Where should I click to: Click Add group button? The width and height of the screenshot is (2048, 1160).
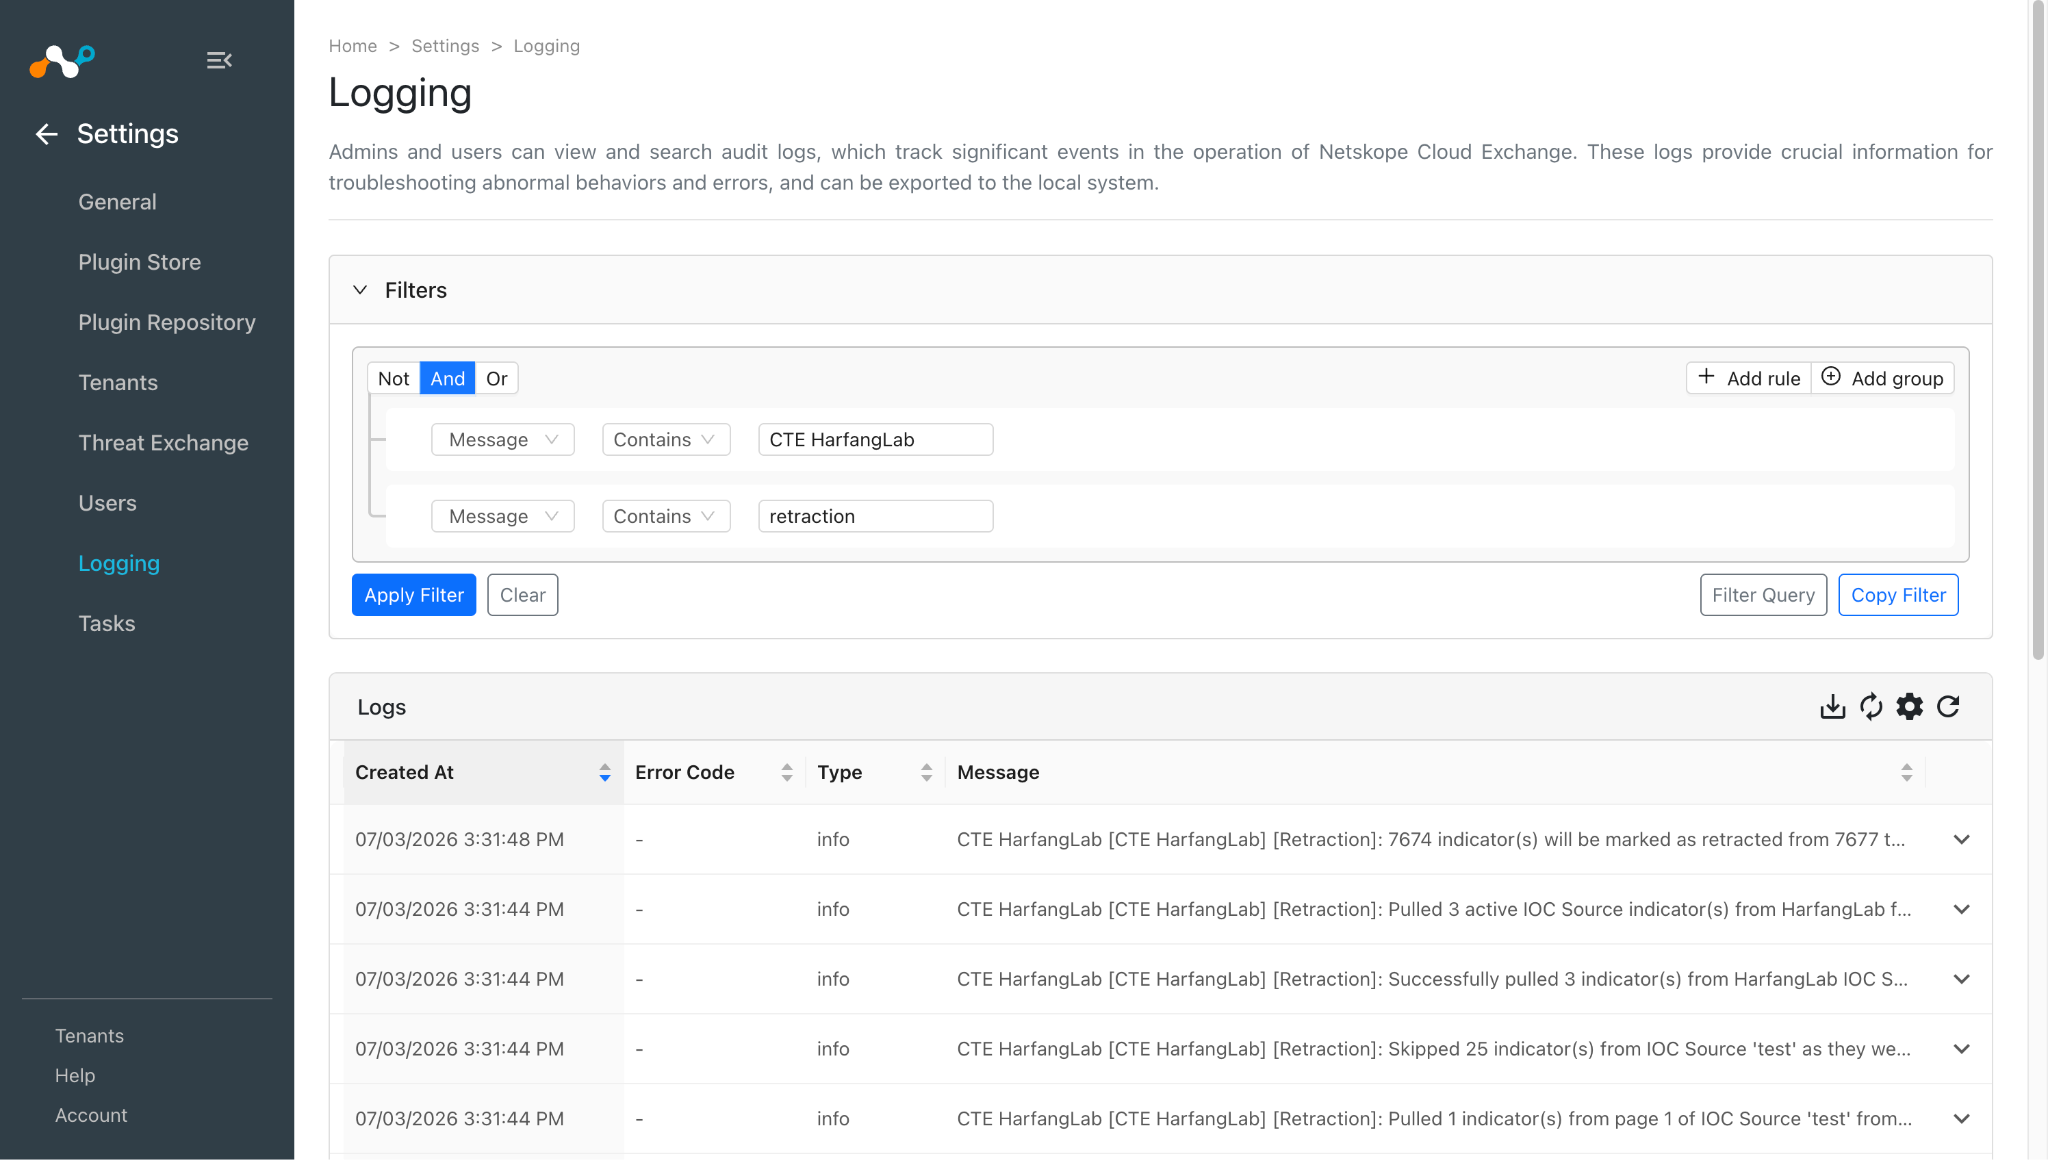1883,378
